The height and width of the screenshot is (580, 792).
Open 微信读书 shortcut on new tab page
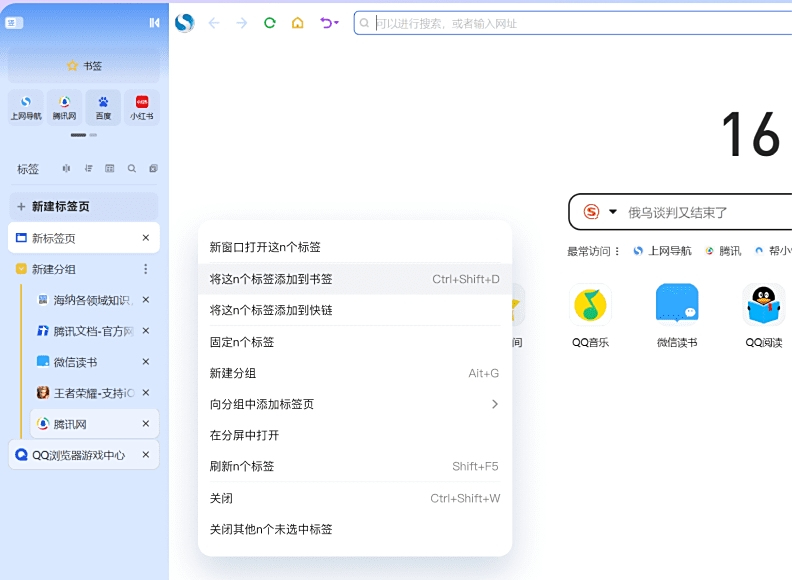click(x=677, y=305)
